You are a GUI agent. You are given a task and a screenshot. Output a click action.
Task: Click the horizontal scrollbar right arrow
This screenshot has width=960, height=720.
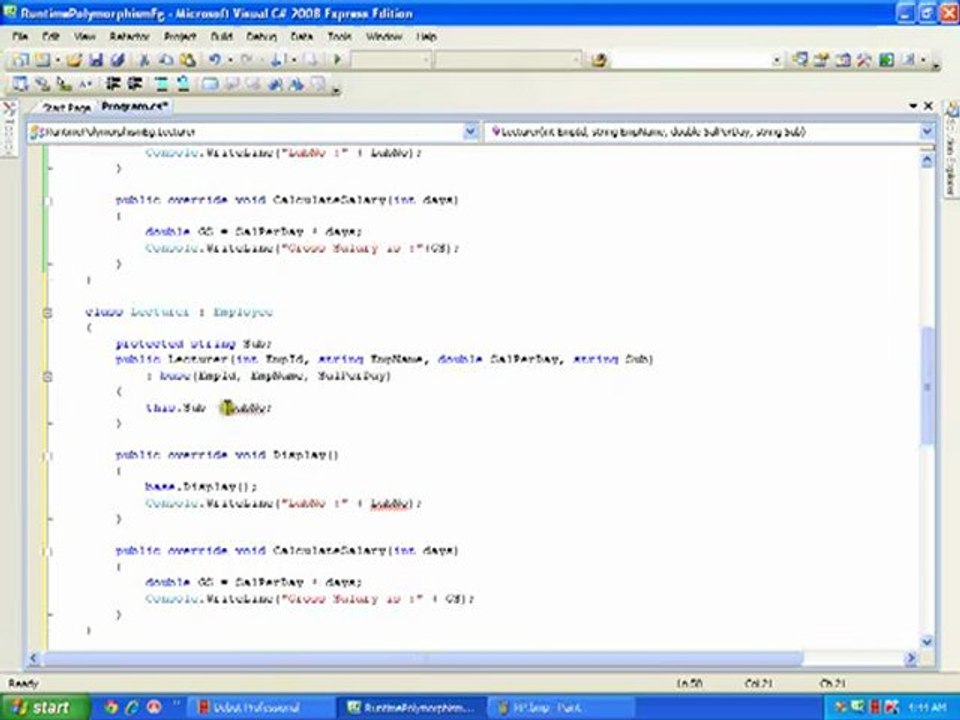pos(911,658)
